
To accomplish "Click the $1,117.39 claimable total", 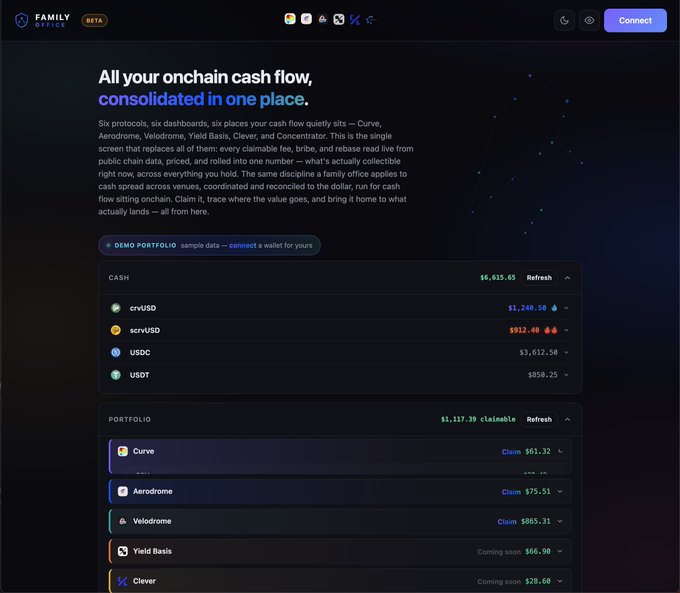I will coord(478,419).
